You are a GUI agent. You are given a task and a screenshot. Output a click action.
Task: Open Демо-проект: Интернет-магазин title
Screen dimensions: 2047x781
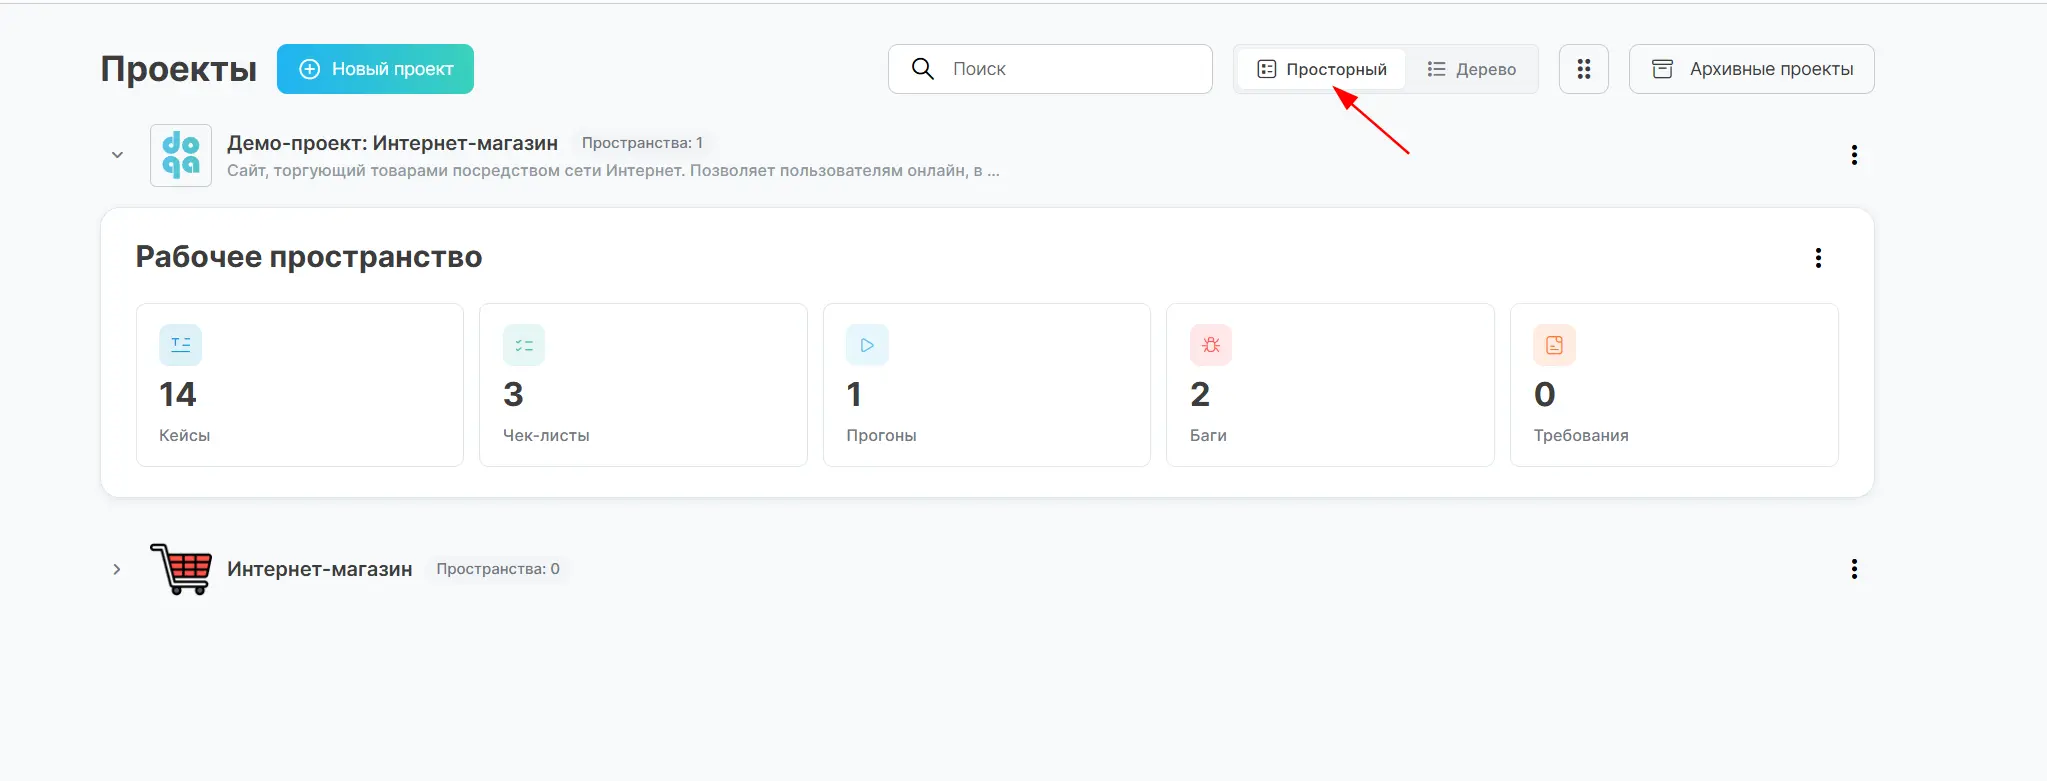point(392,143)
